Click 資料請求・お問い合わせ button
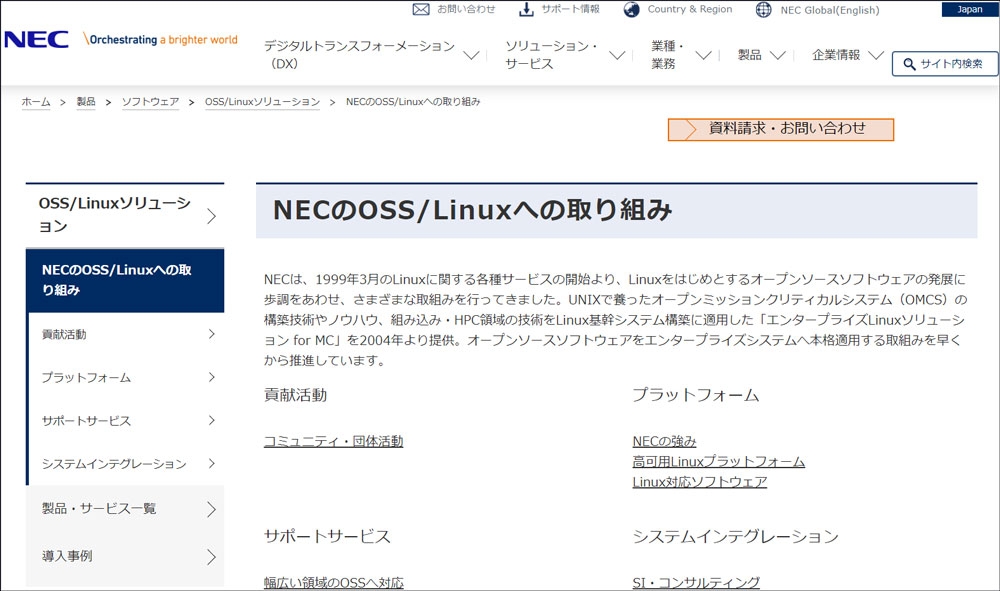 tap(781, 129)
